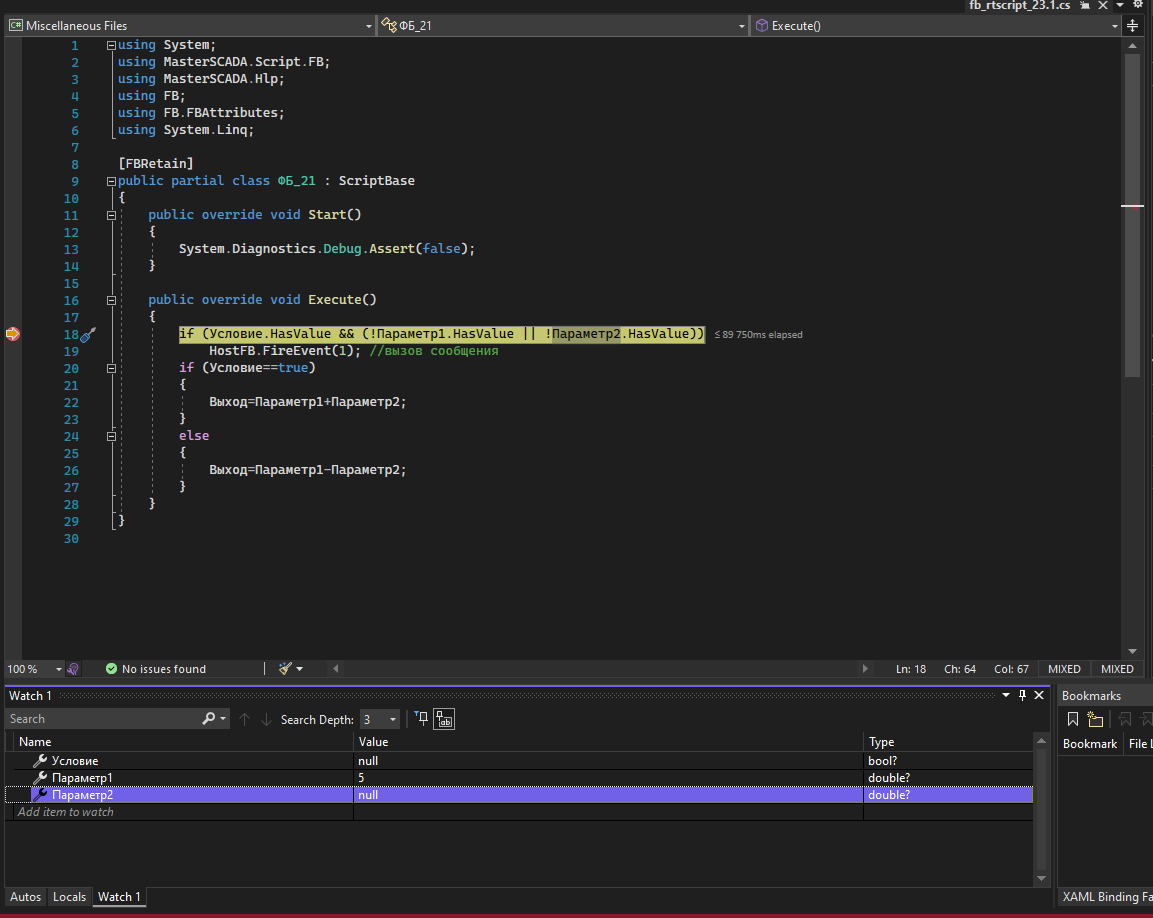Open the Watch 1 window position dropdown

(1006, 695)
